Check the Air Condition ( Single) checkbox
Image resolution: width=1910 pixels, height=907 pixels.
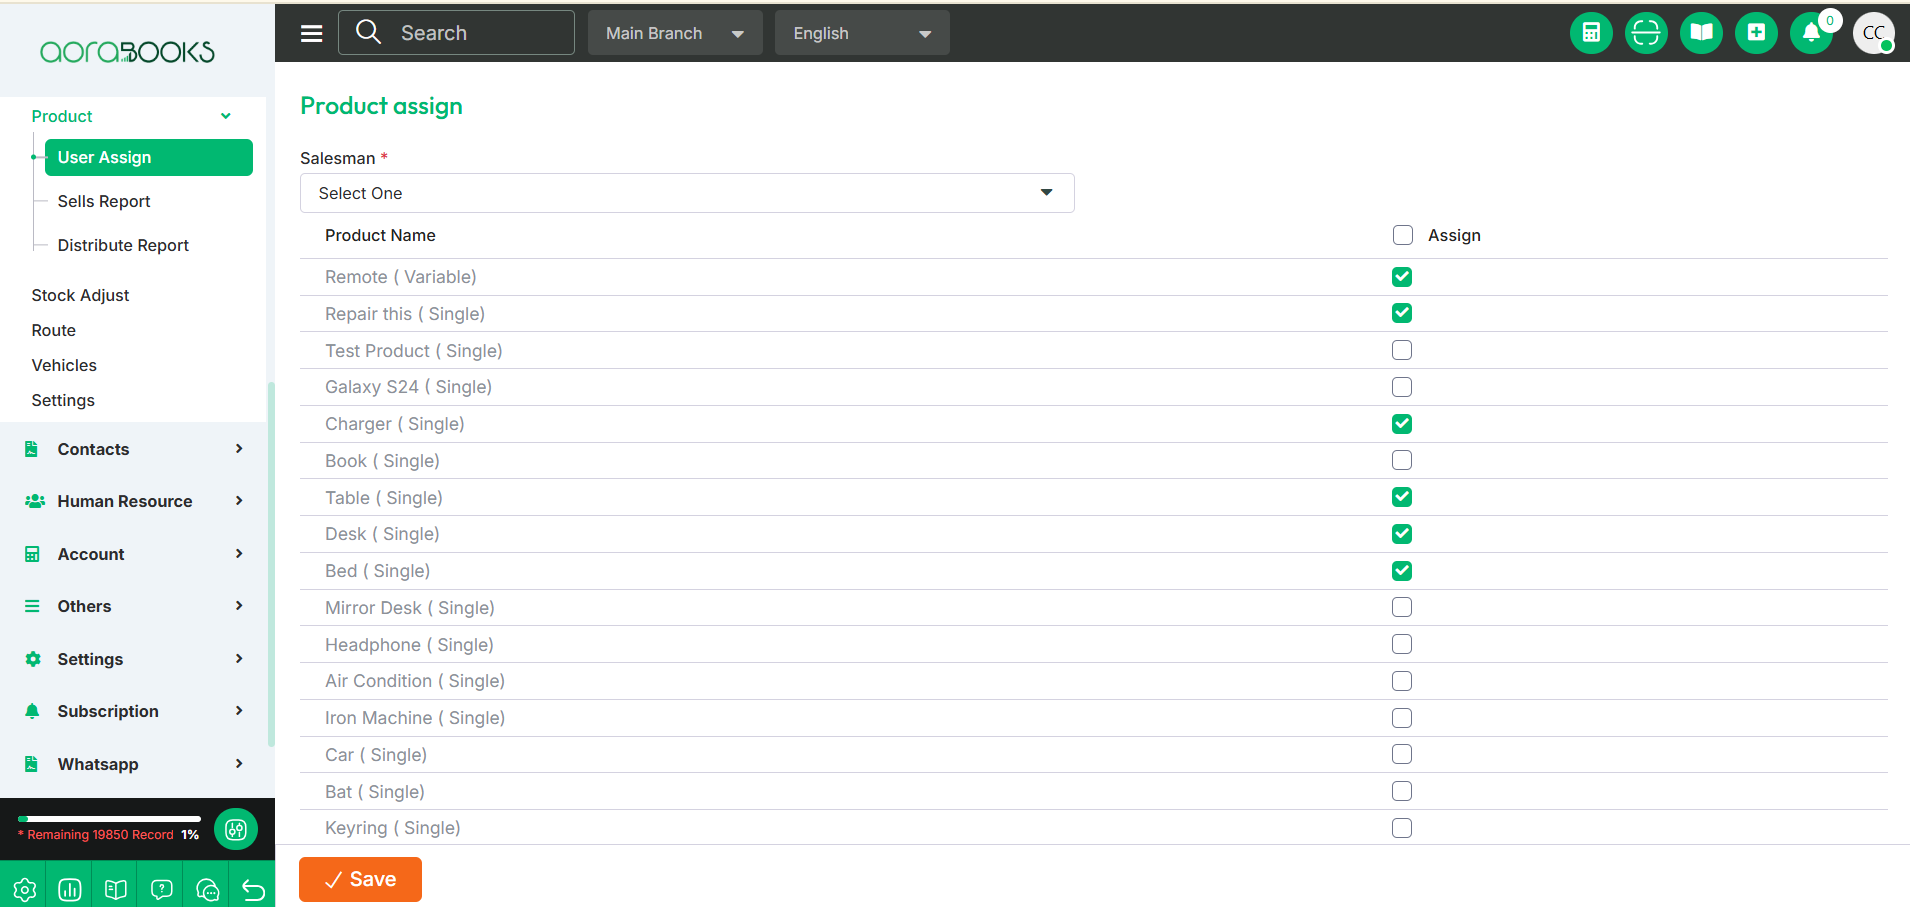pos(1402,681)
